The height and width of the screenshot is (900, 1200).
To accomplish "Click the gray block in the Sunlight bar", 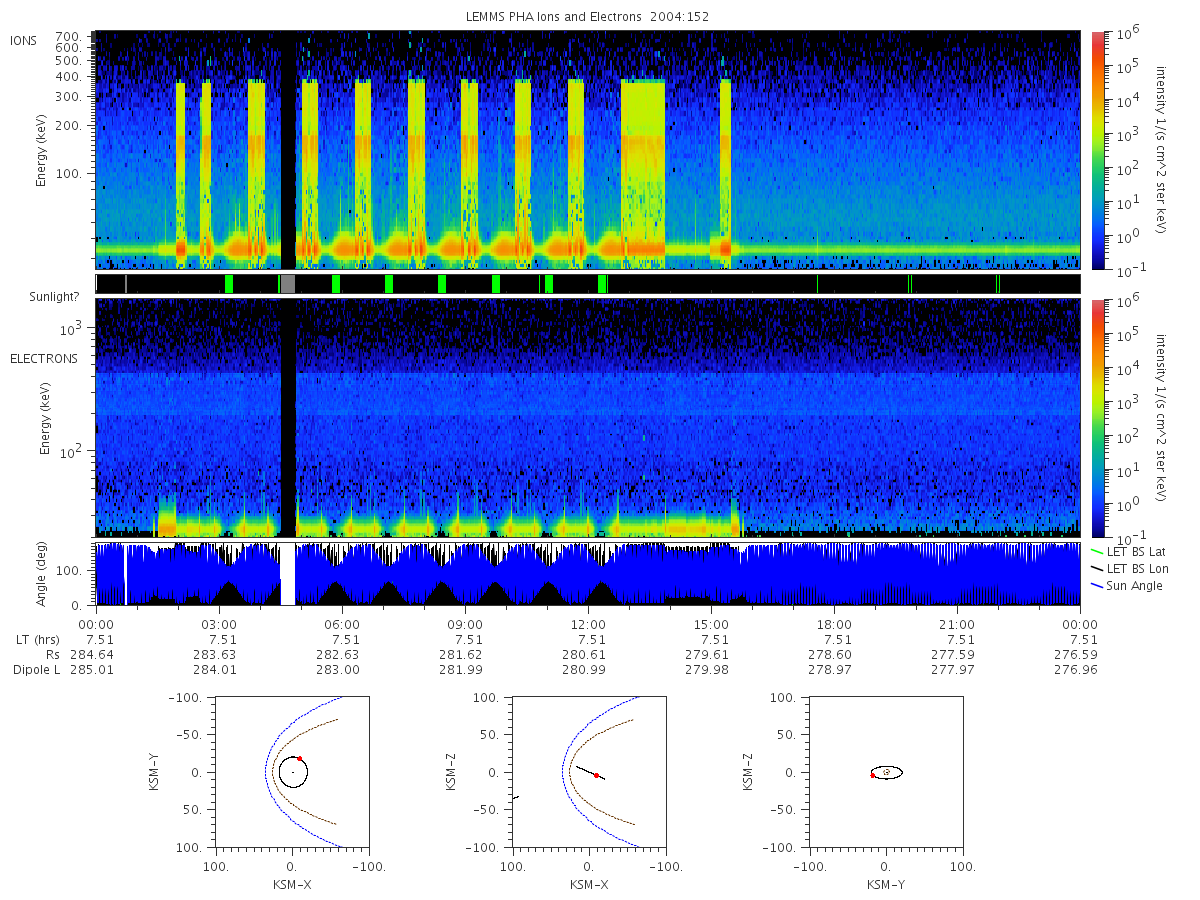I will tap(287, 284).
